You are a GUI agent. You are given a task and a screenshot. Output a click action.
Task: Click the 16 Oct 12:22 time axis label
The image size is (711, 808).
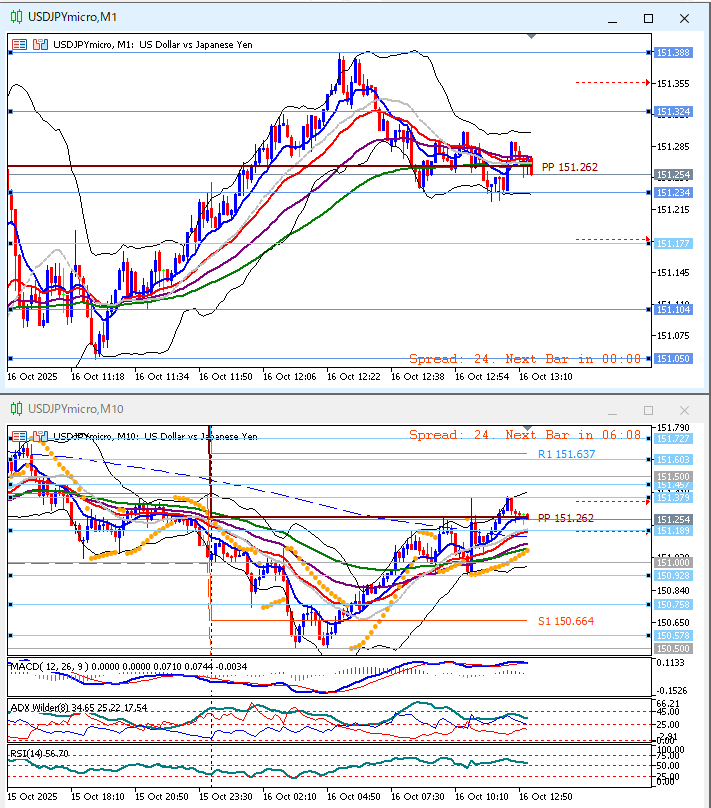coord(356,377)
